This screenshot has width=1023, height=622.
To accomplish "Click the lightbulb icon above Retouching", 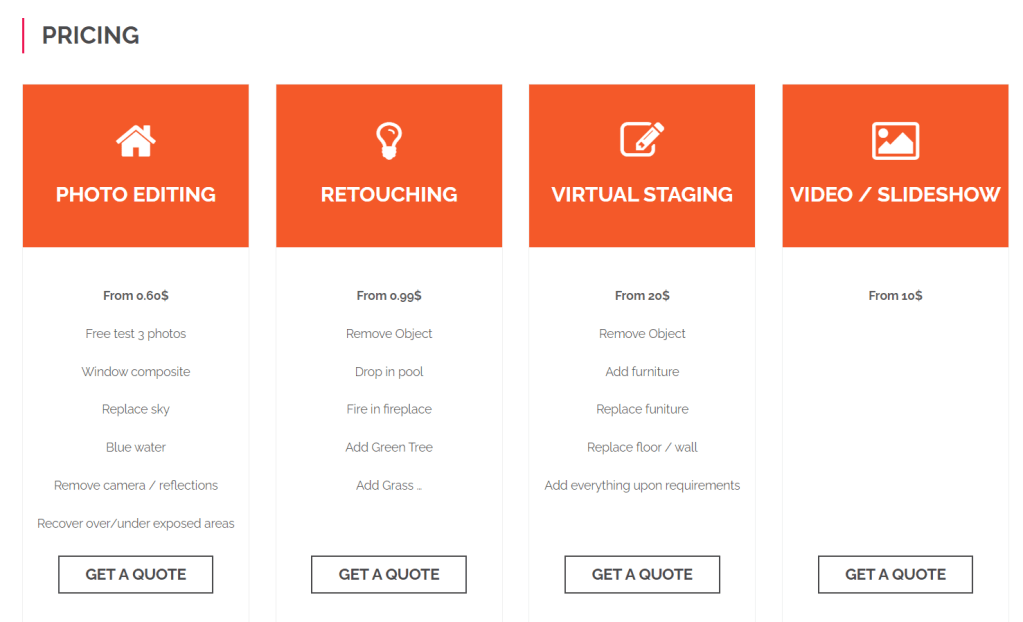I will click(x=388, y=141).
